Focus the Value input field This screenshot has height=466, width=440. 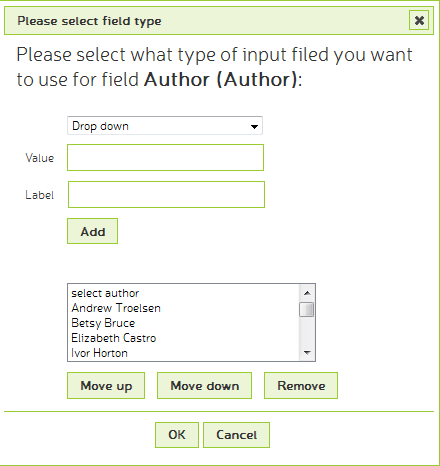[165, 158]
